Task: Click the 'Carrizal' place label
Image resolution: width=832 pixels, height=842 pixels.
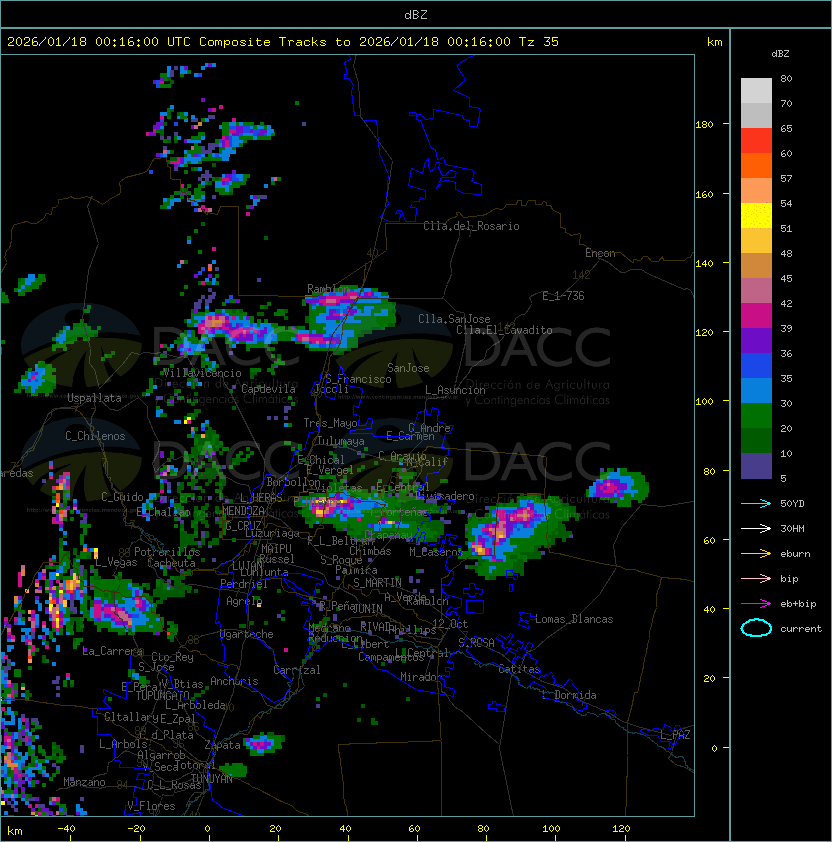Action: 297,670
